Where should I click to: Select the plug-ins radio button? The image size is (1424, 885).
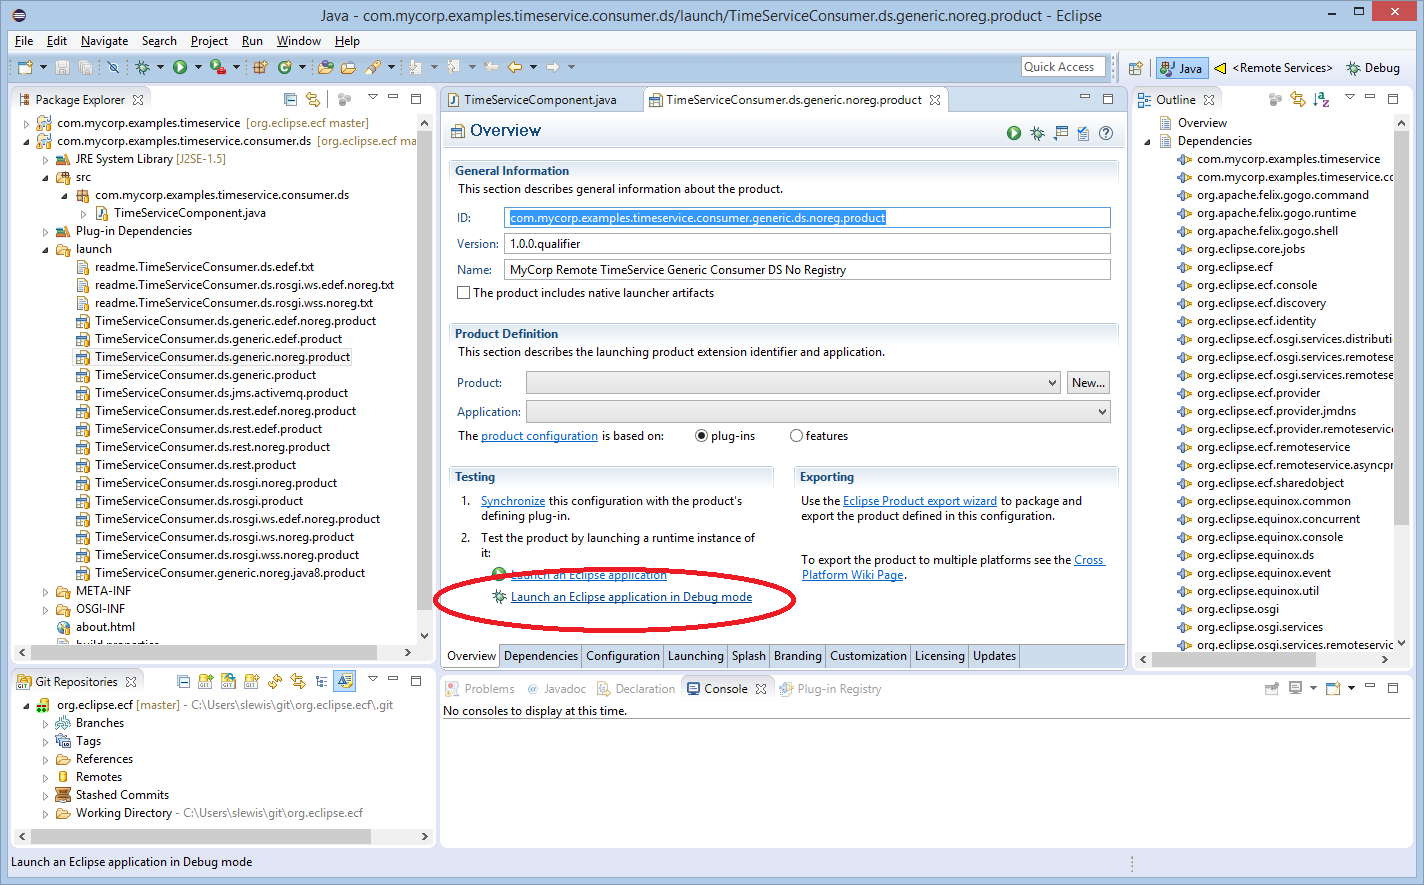(701, 436)
